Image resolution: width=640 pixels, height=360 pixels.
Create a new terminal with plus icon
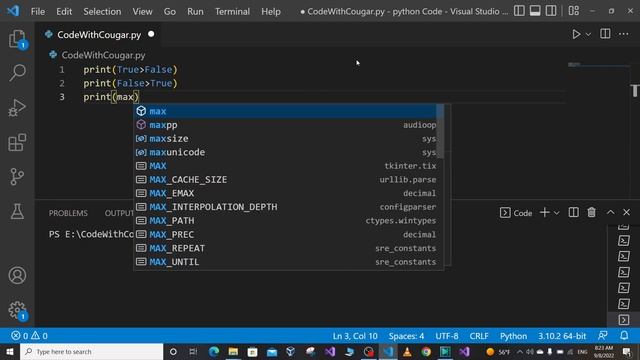(544, 212)
